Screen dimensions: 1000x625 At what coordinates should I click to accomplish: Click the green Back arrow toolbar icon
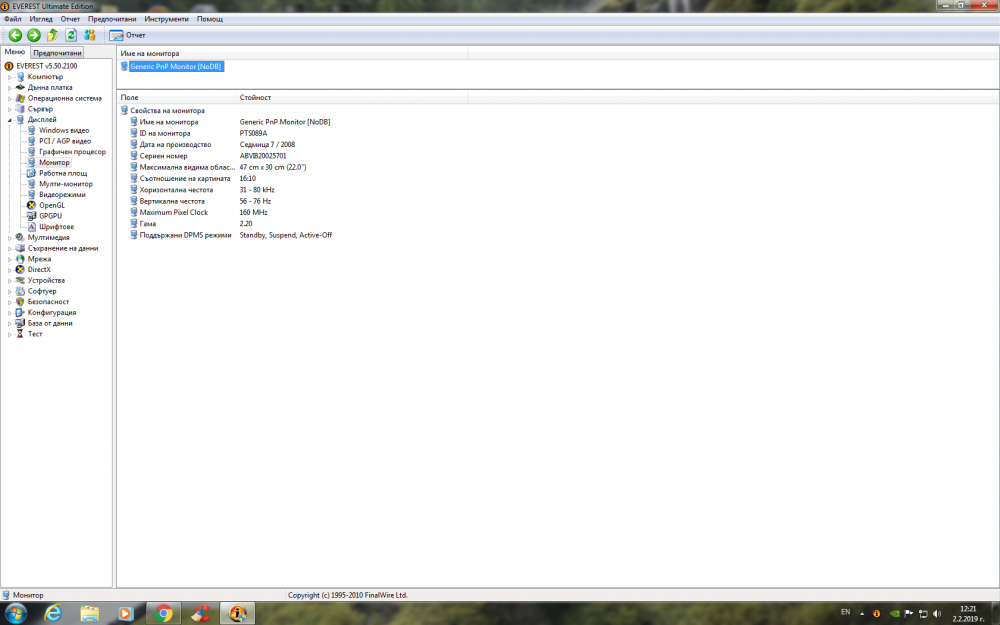pos(15,35)
